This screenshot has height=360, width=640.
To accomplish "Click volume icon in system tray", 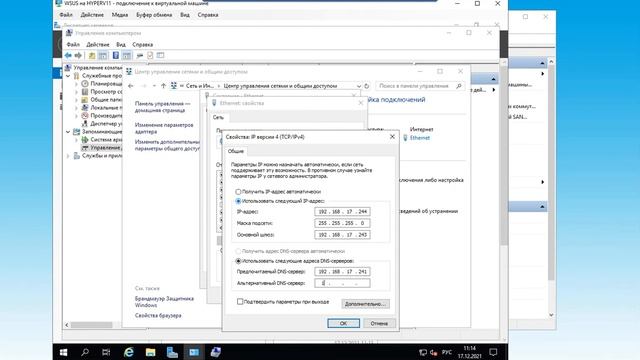I will coord(434,352).
